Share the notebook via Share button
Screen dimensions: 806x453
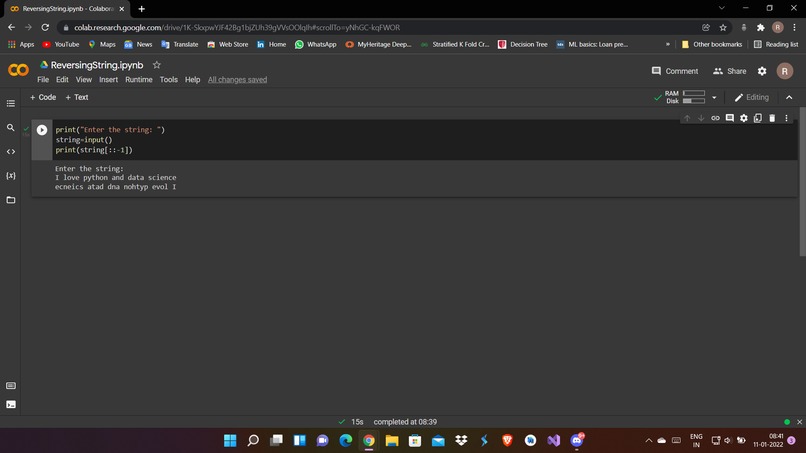point(729,71)
